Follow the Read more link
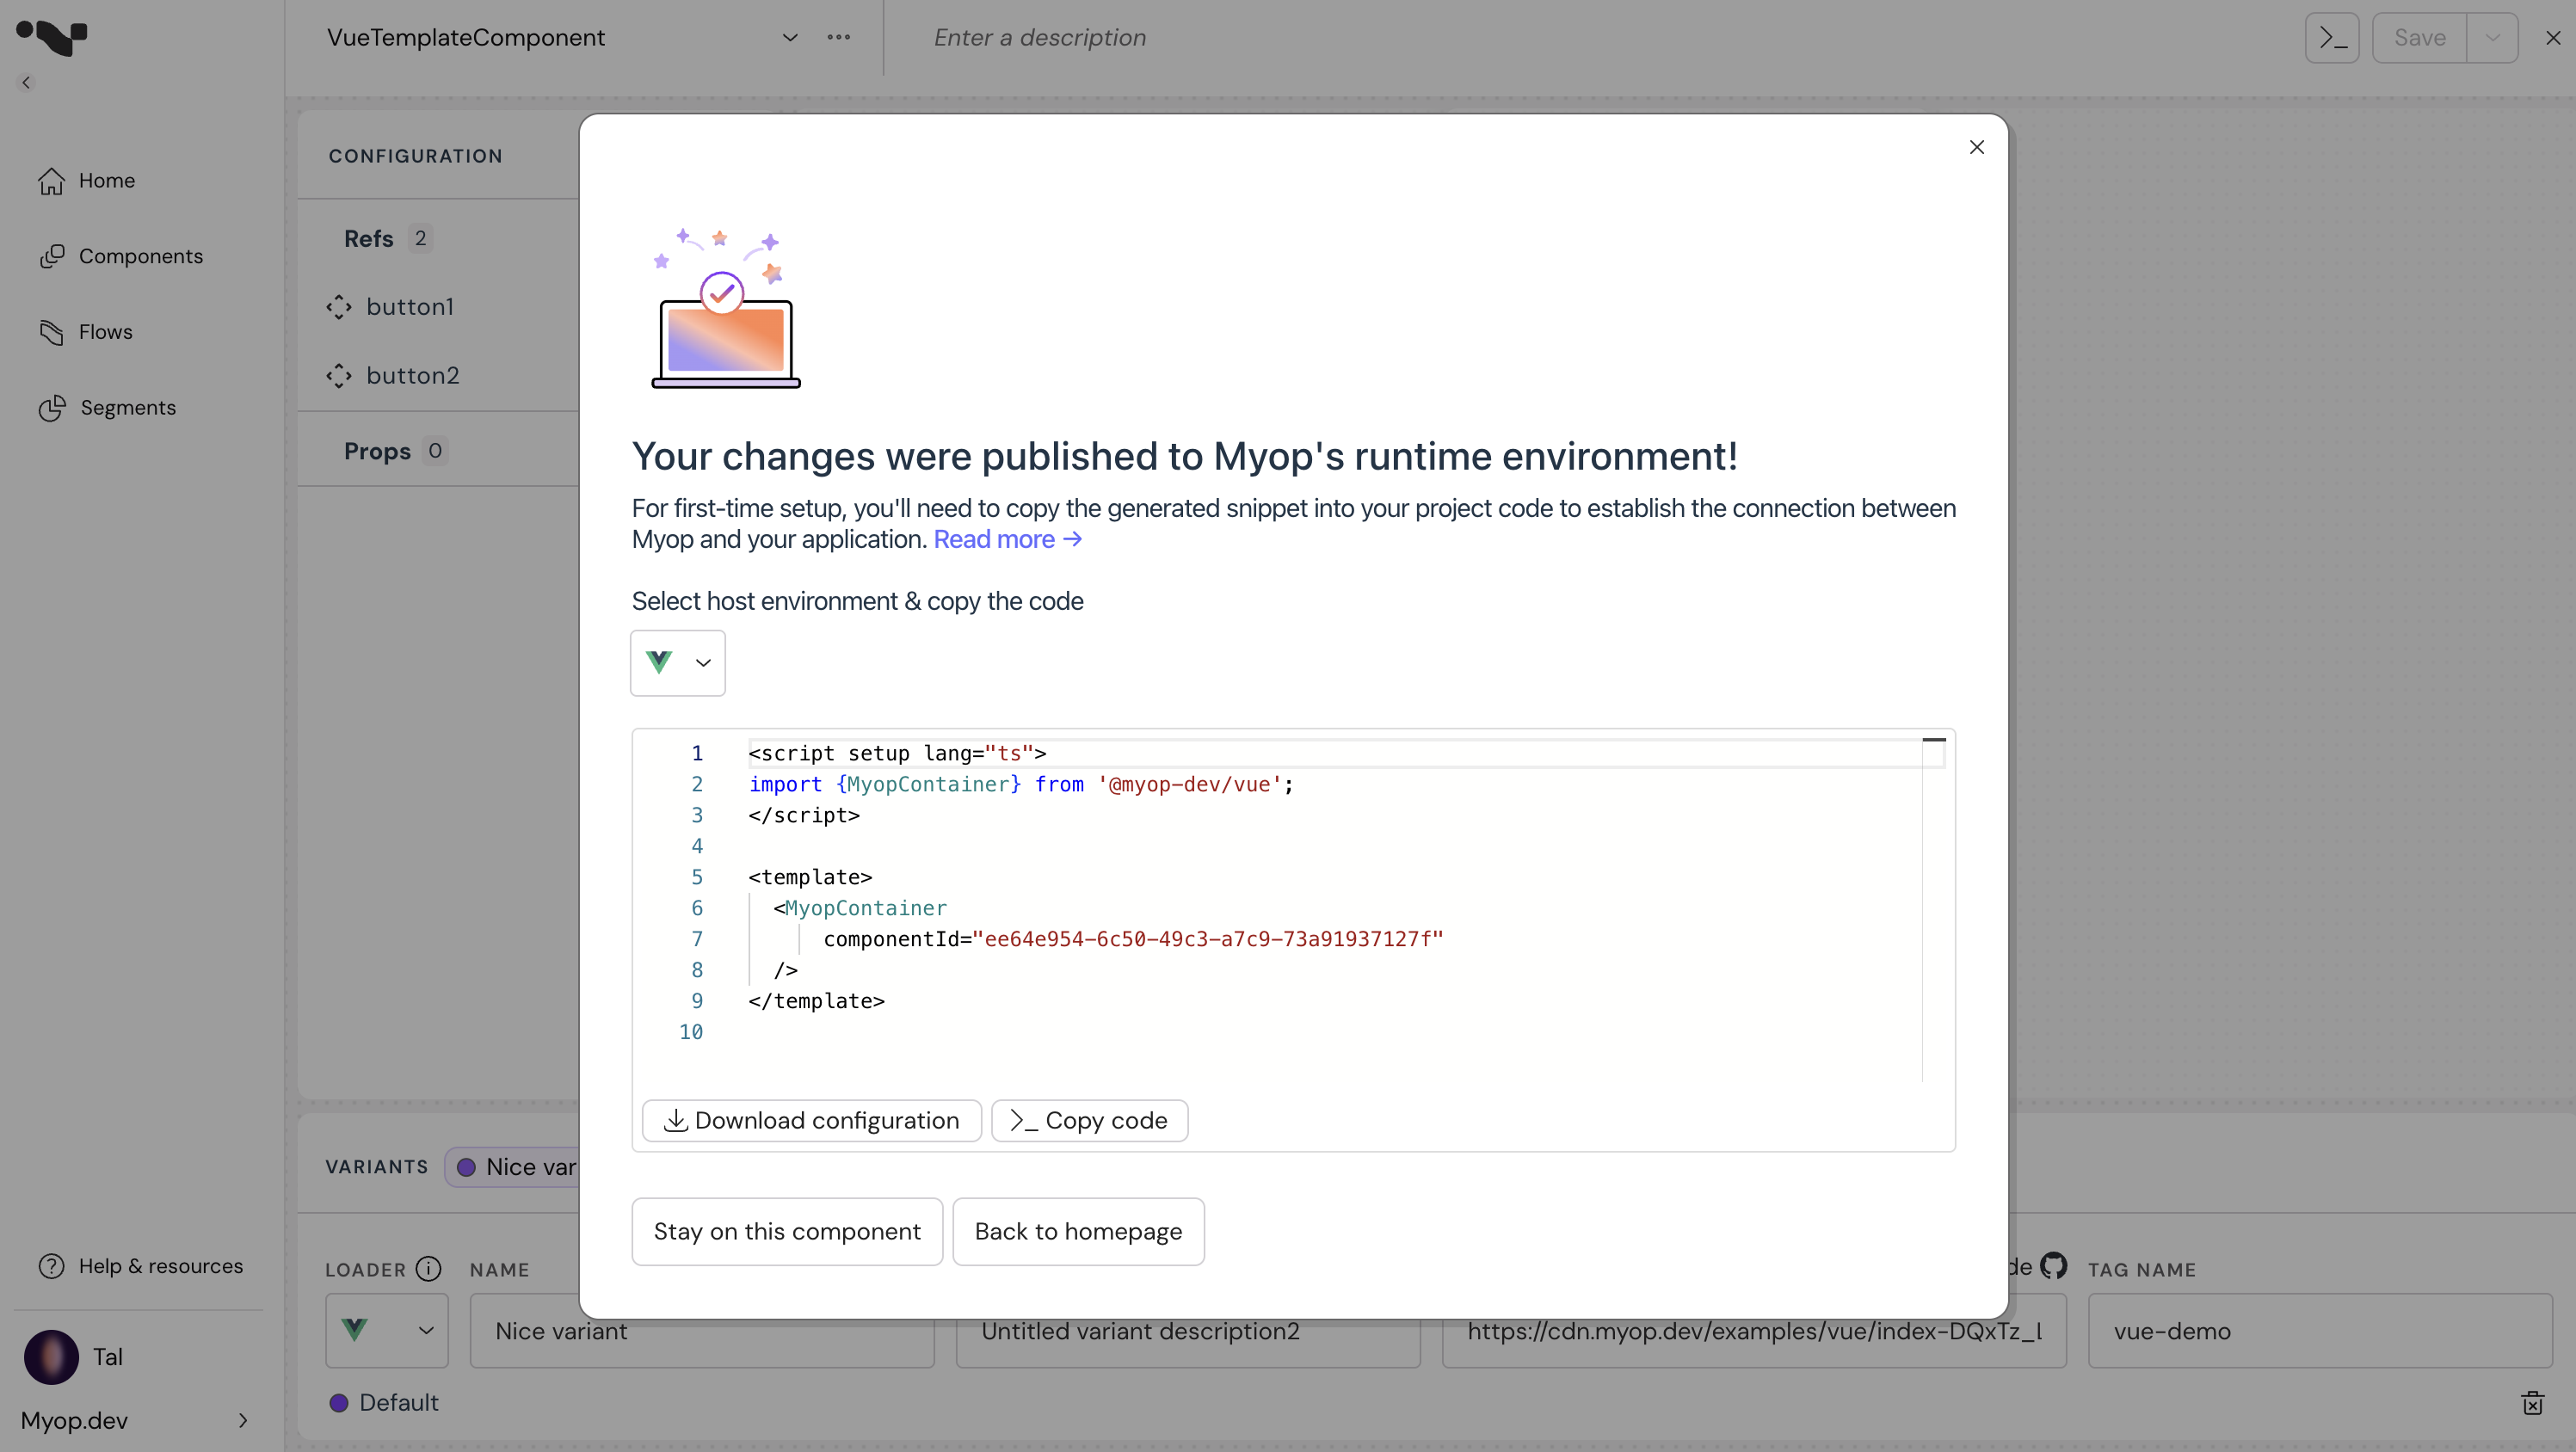 point(1007,539)
